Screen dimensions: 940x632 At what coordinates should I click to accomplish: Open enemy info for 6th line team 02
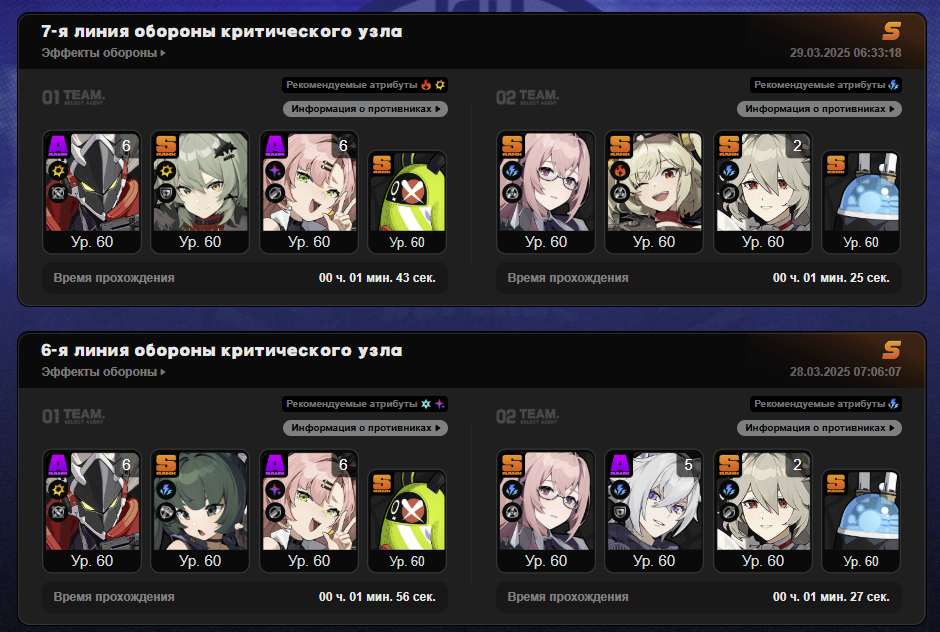click(x=819, y=428)
